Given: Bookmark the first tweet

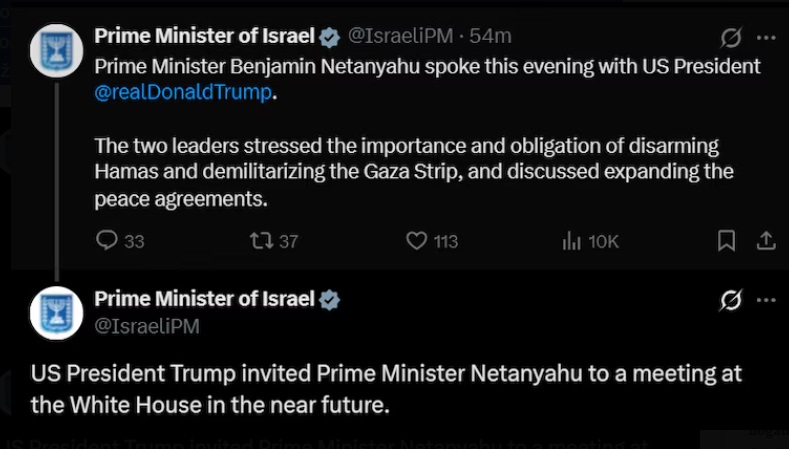Looking at the screenshot, I should (x=727, y=241).
